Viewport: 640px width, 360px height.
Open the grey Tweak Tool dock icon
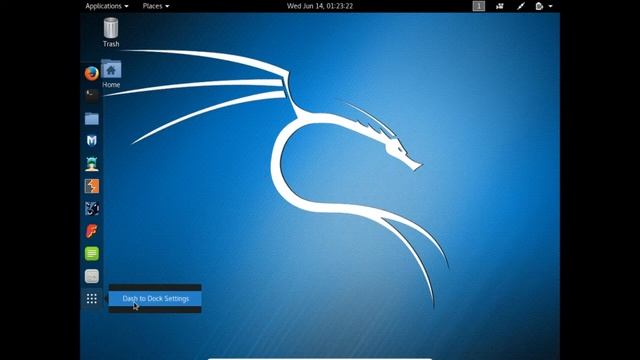tap(92, 276)
